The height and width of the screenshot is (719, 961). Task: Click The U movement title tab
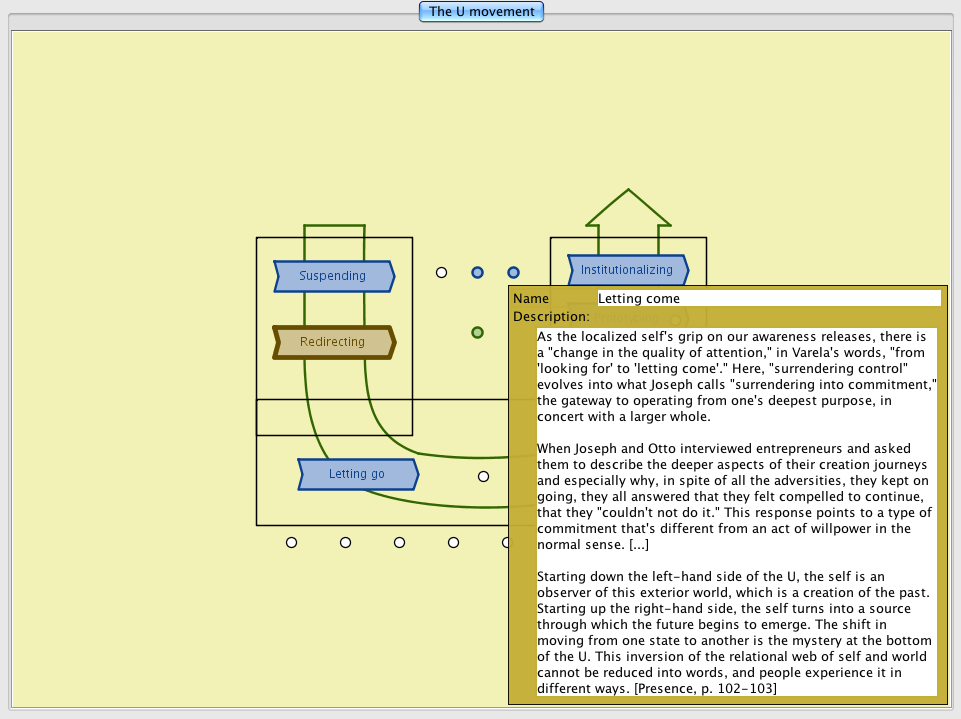coord(481,12)
